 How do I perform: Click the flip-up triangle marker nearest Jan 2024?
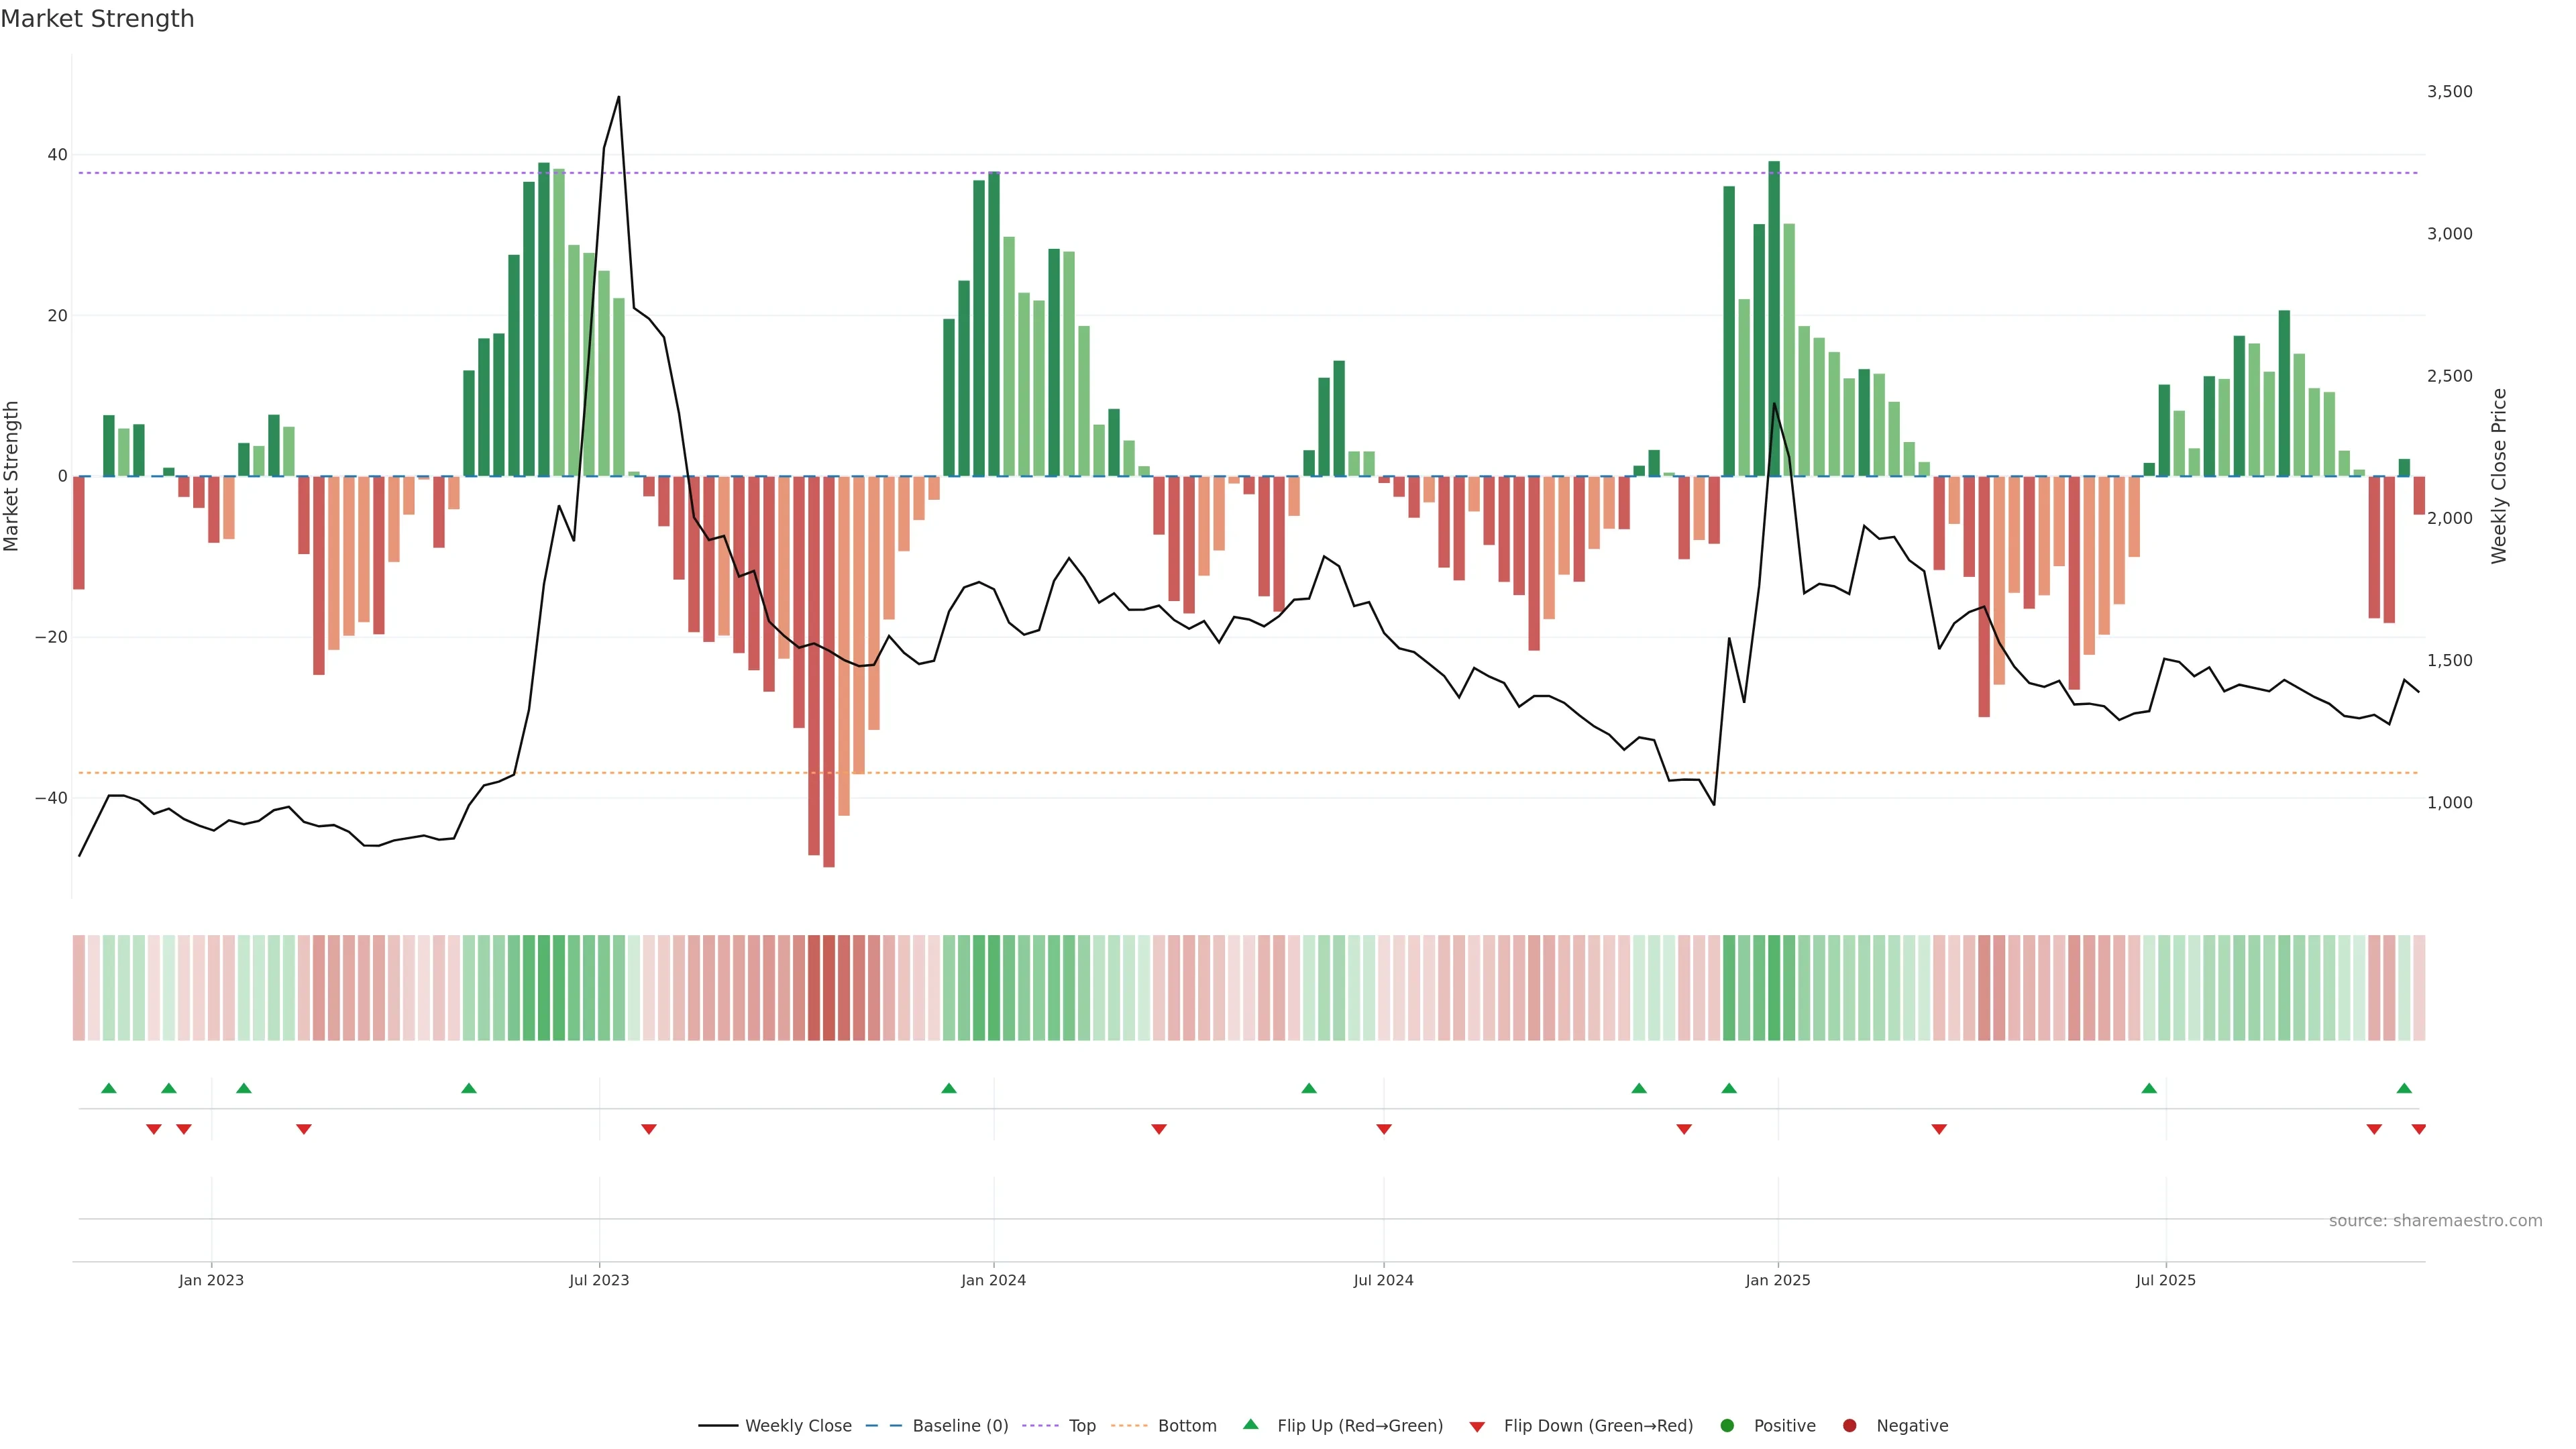point(949,1088)
